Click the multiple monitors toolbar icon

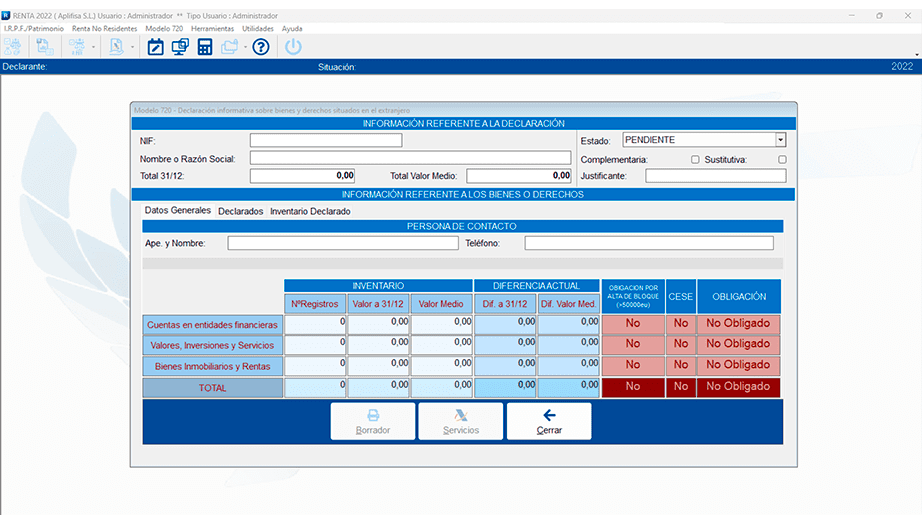point(180,46)
